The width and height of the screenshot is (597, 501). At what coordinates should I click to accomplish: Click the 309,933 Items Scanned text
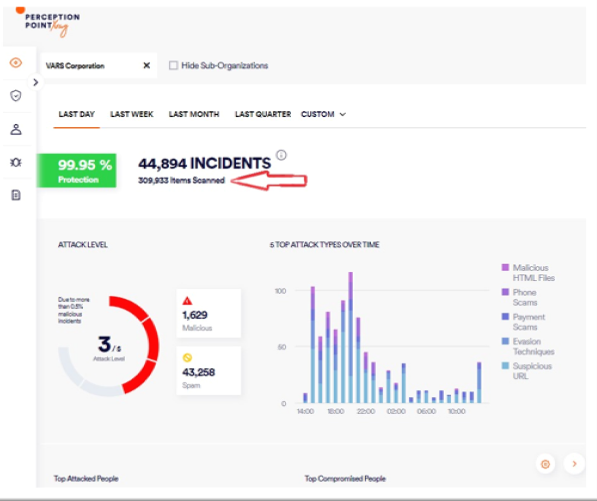point(181,180)
